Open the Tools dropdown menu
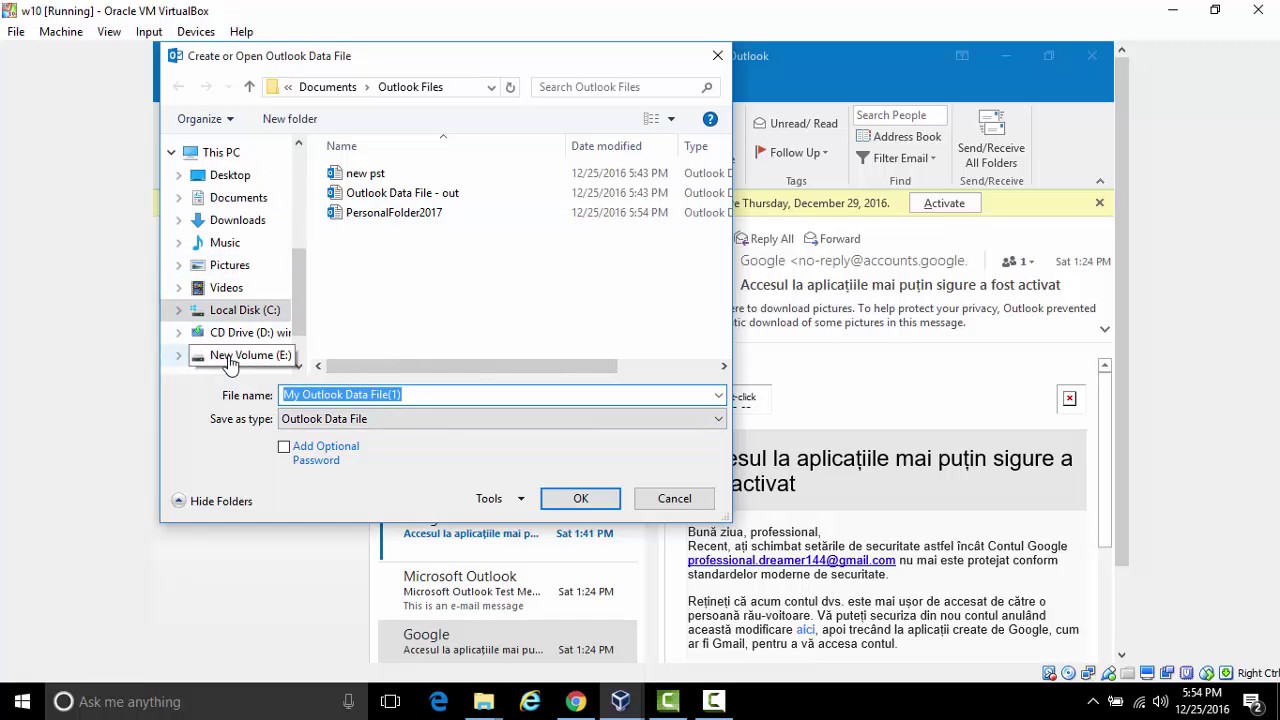 tap(500, 498)
